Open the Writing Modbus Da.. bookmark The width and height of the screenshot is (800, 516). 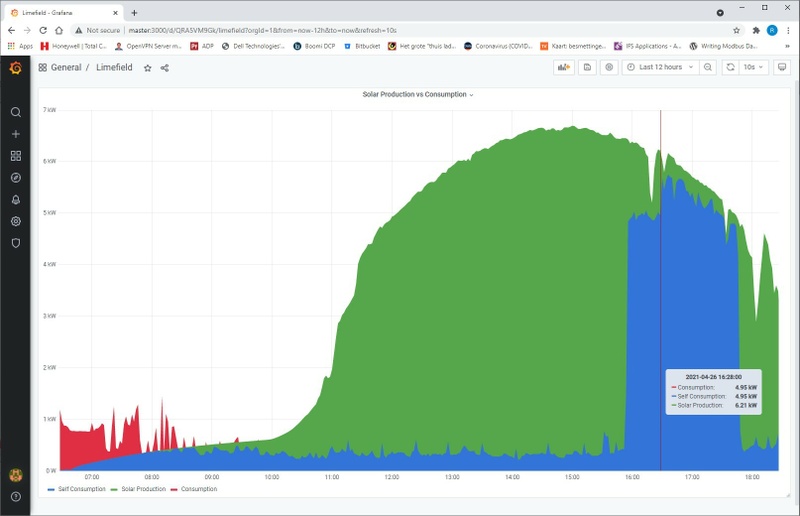click(x=723, y=46)
